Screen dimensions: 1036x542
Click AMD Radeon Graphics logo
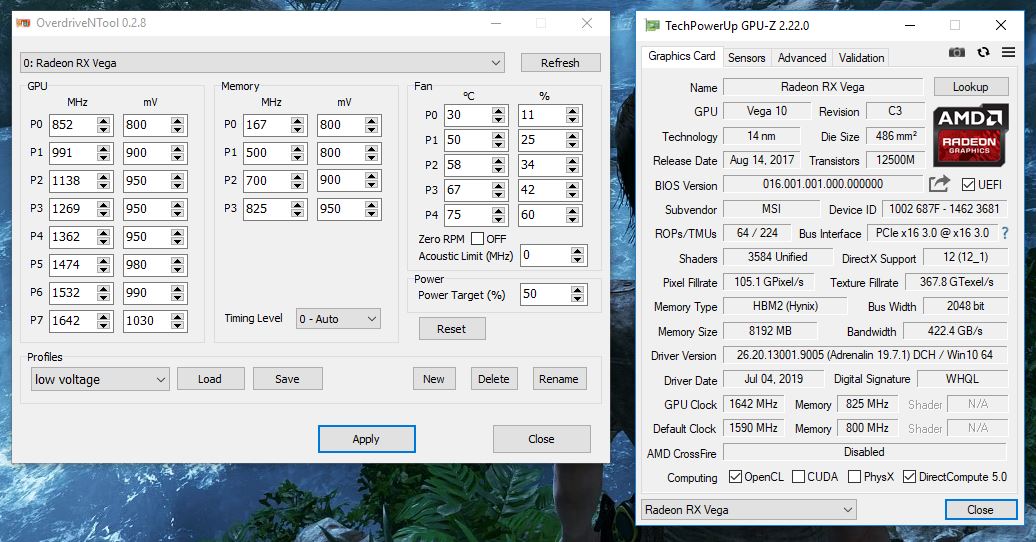pyautogui.click(x=969, y=136)
